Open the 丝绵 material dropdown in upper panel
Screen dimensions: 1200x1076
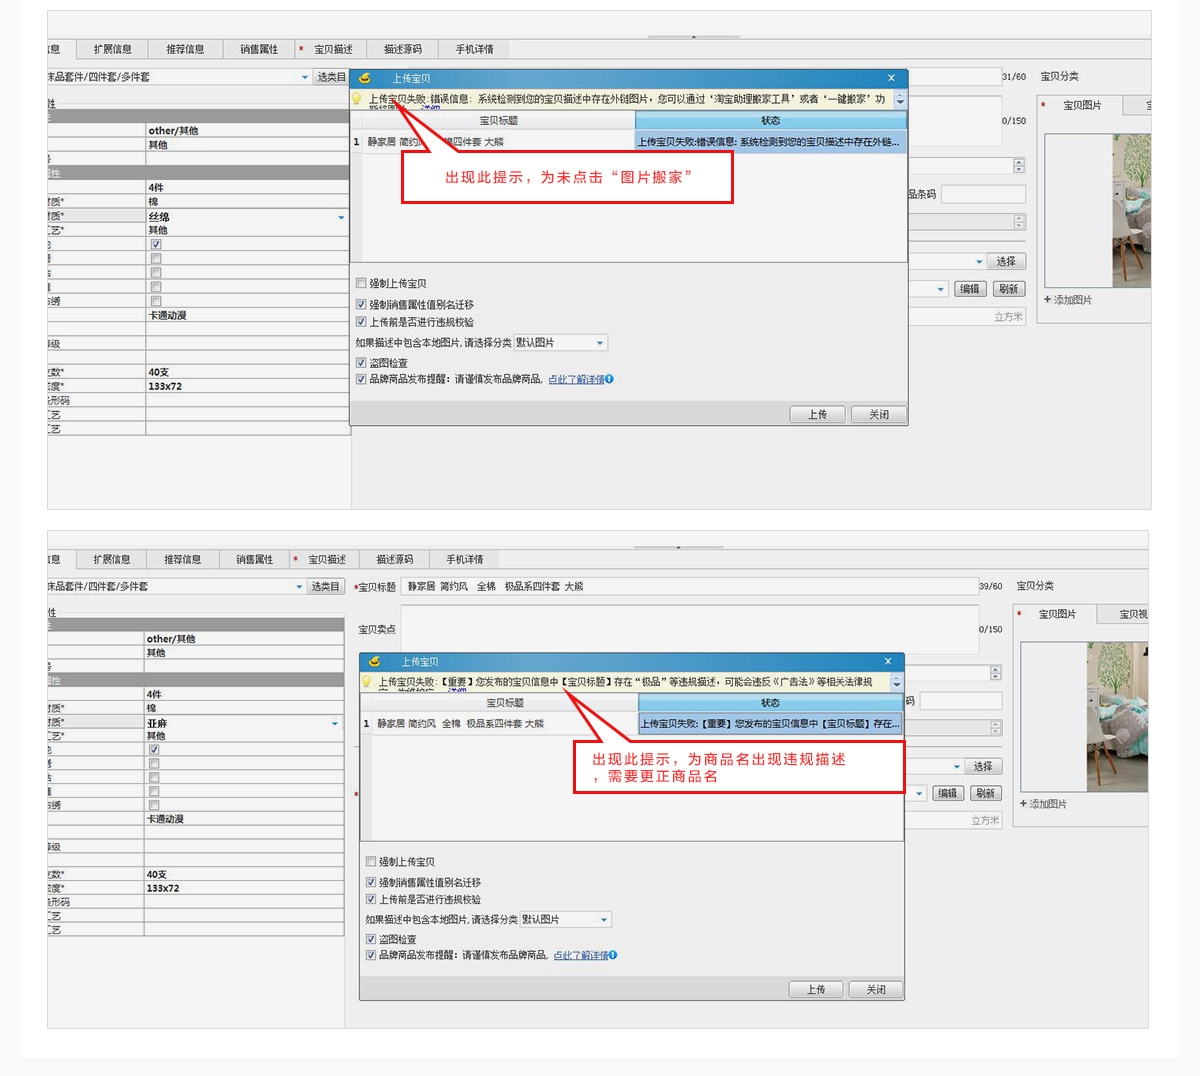pos(341,217)
